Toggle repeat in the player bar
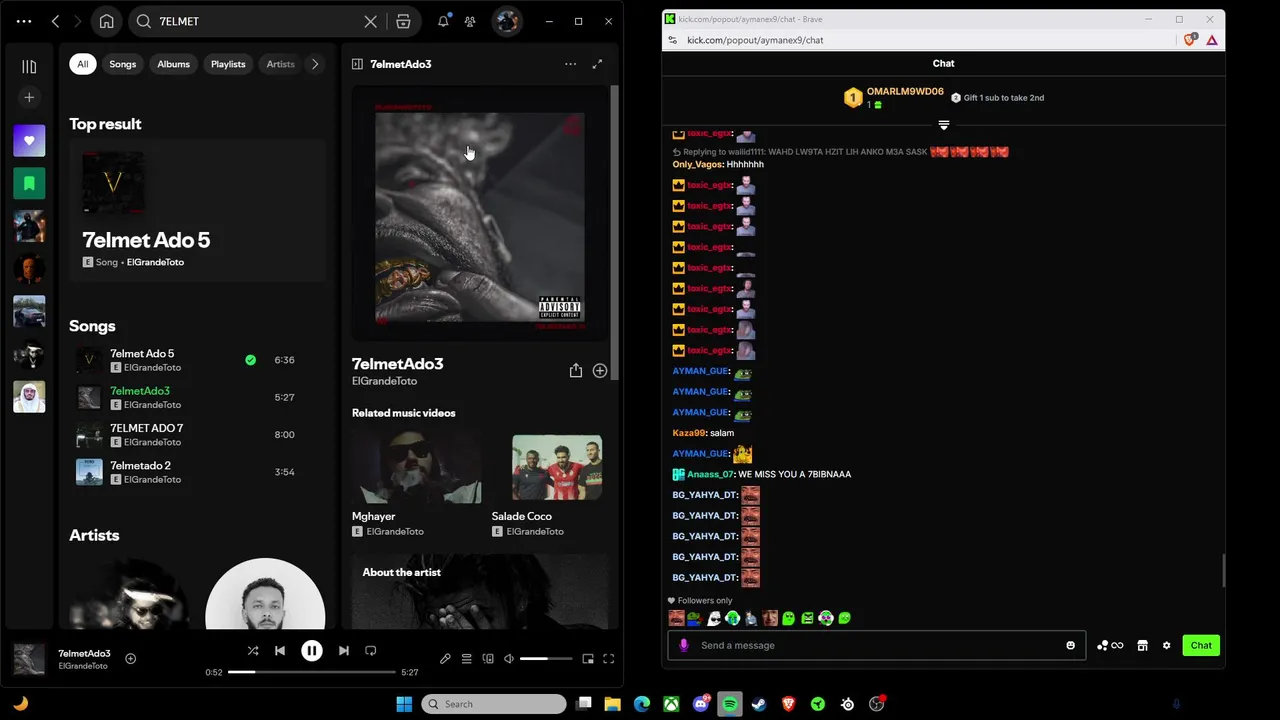 click(371, 651)
